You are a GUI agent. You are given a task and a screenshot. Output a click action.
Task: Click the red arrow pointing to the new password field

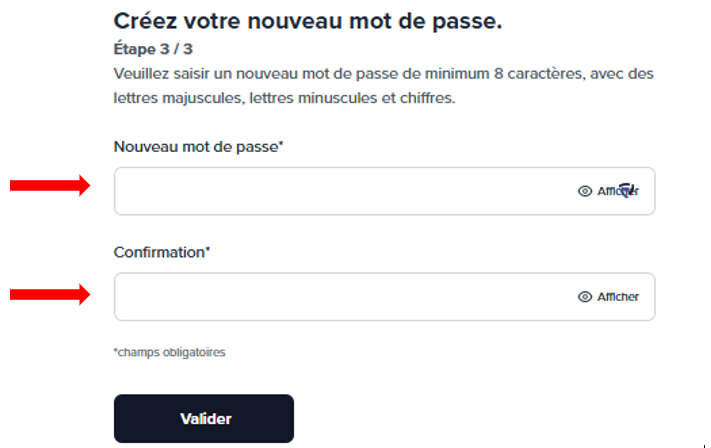point(50,185)
